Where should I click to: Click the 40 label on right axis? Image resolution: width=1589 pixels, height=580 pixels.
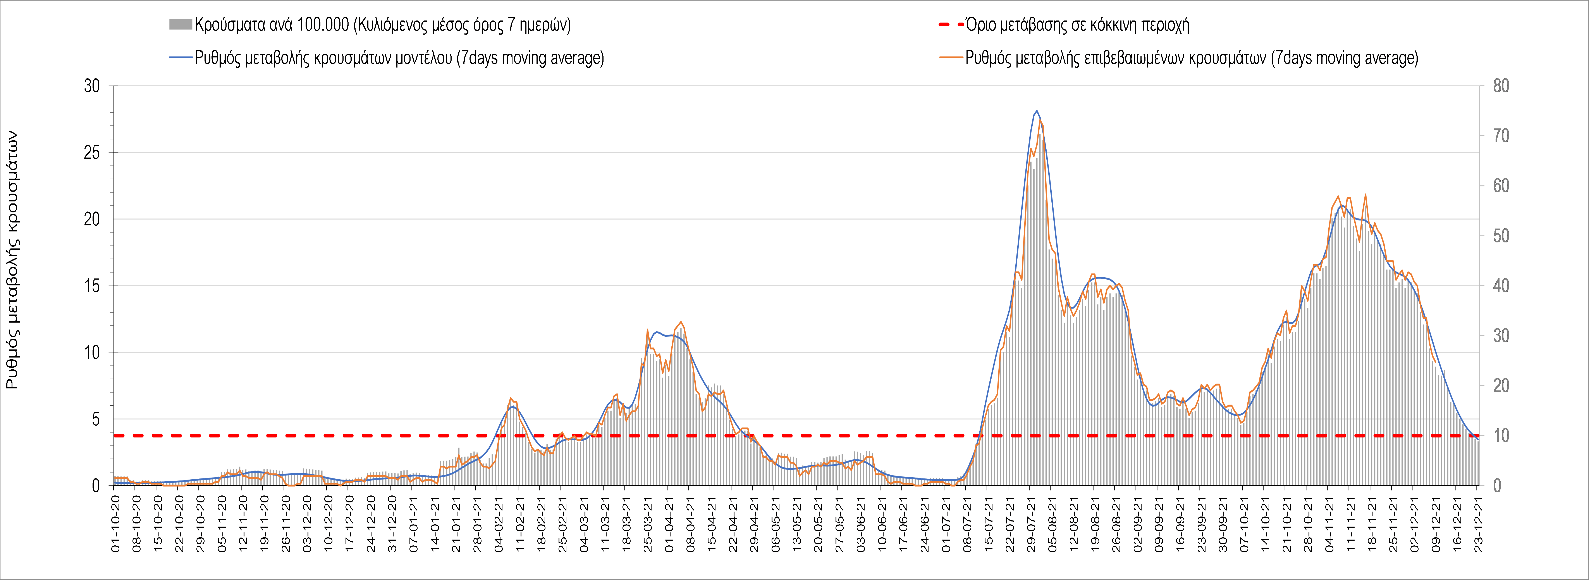click(x=1500, y=286)
